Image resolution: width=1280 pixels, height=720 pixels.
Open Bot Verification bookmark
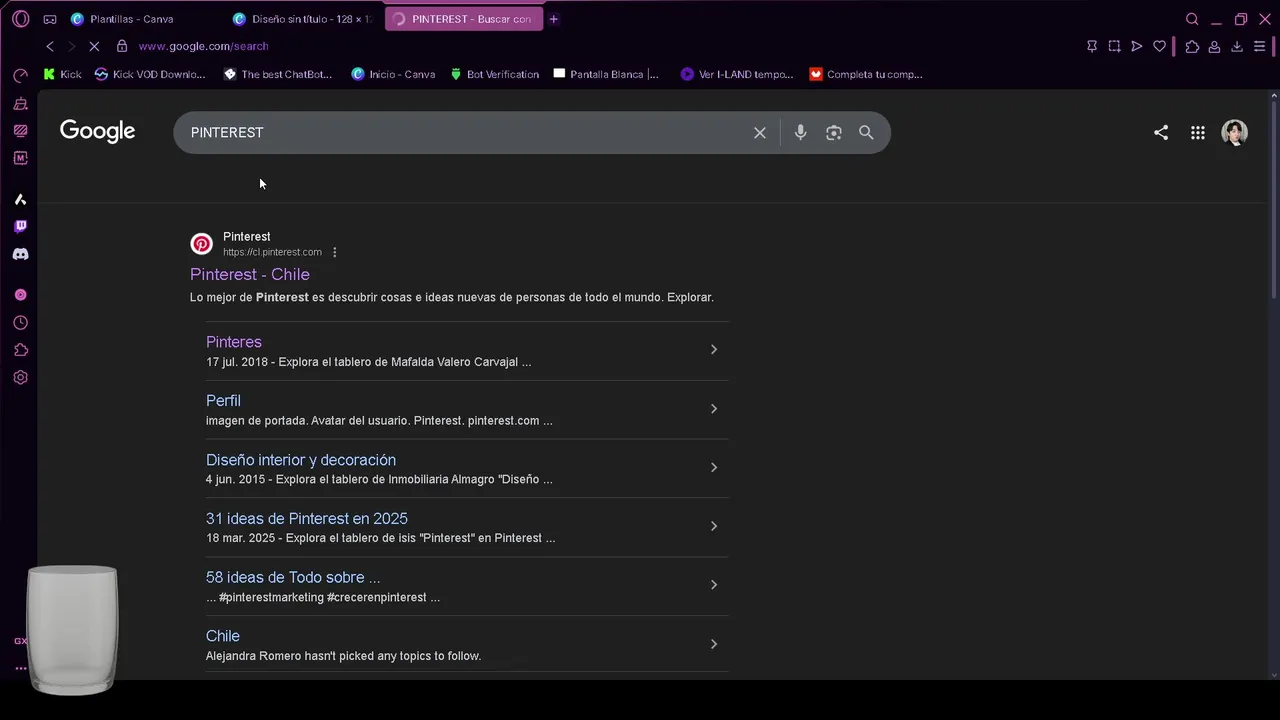(495, 74)
